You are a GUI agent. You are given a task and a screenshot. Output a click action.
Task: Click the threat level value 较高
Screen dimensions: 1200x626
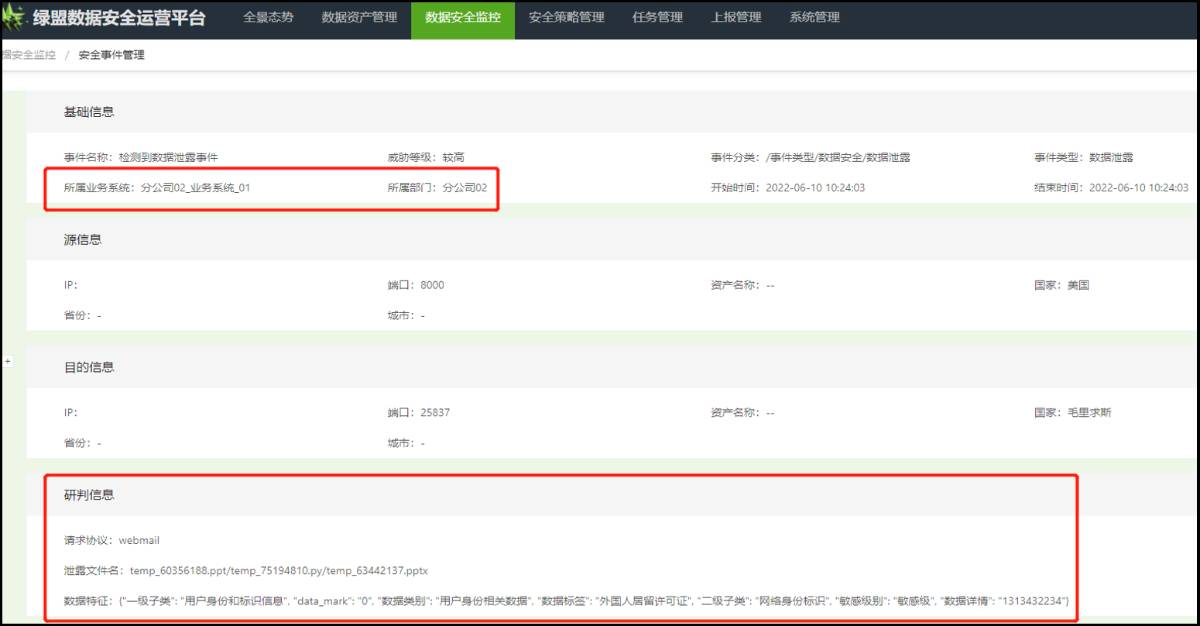coord(454,158)
